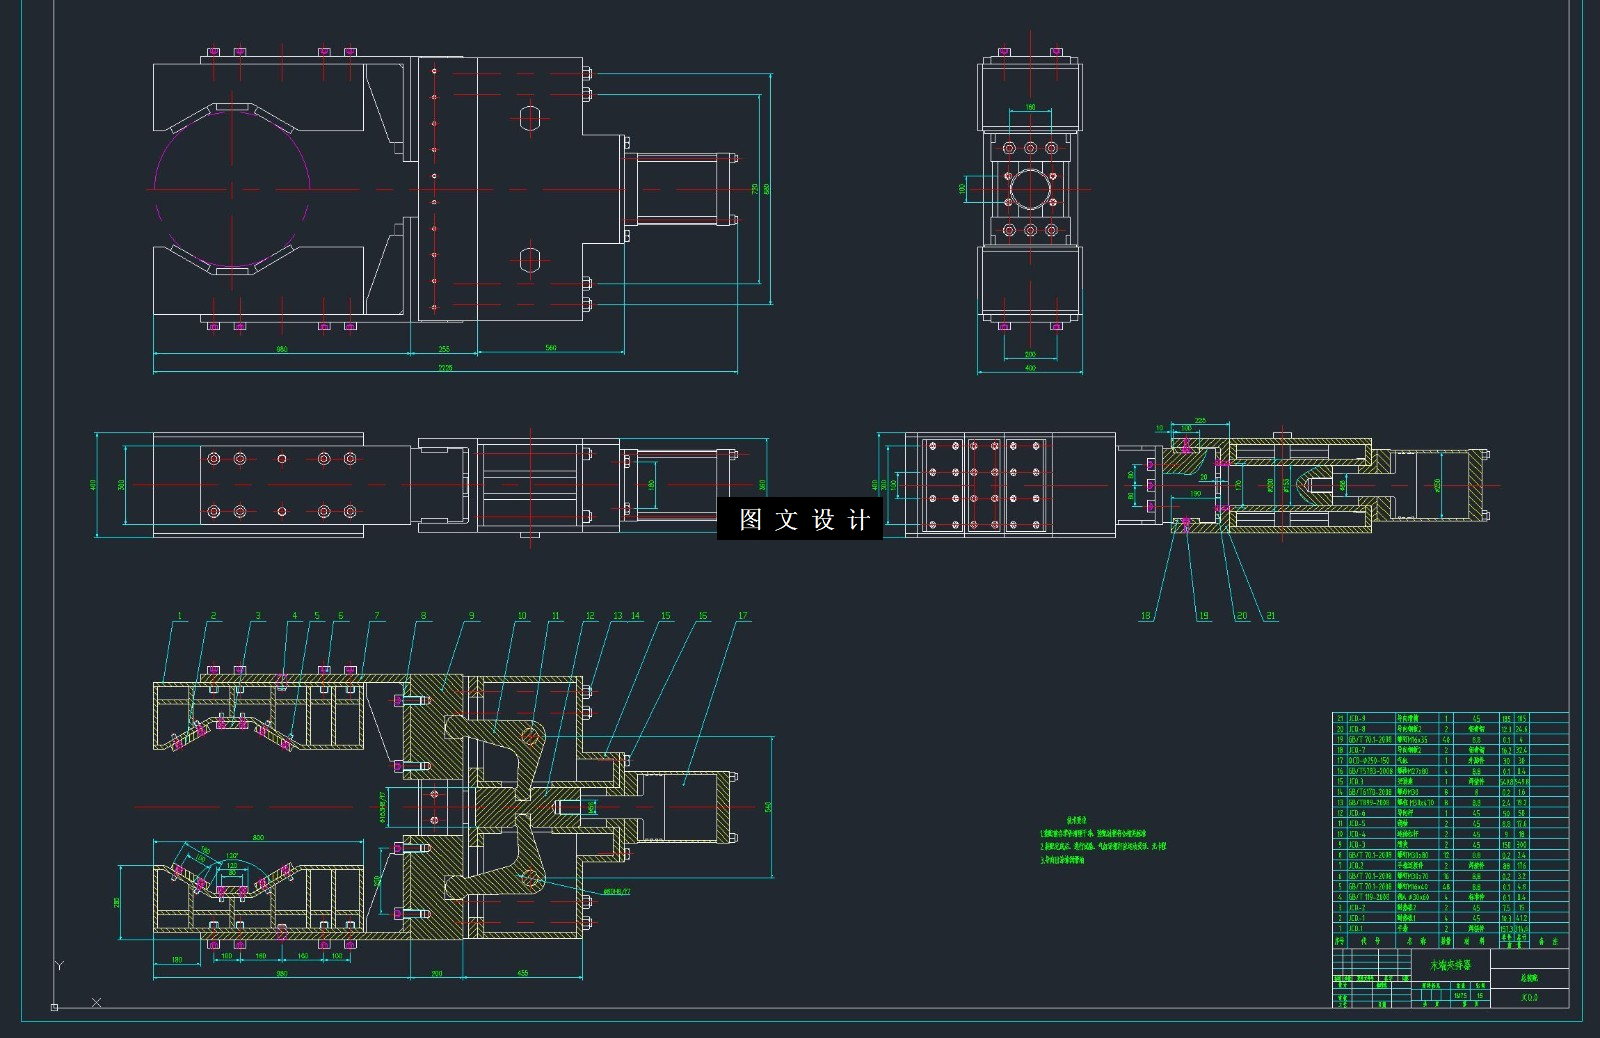Select the 1975 weight value in title block
Screen dimensions: 1600x1038
click(x=1460, y=996)
